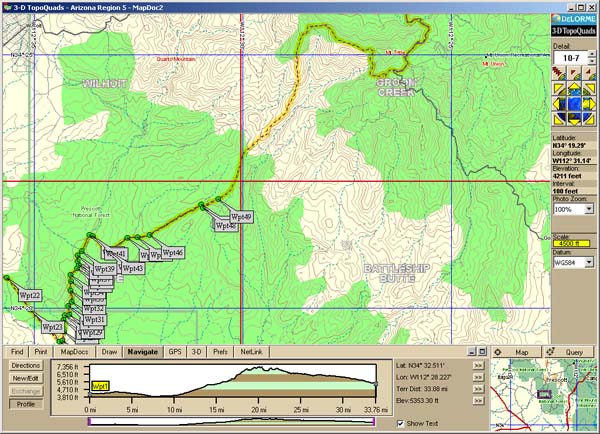Click the red zigzag globe zoom icon

559,72
